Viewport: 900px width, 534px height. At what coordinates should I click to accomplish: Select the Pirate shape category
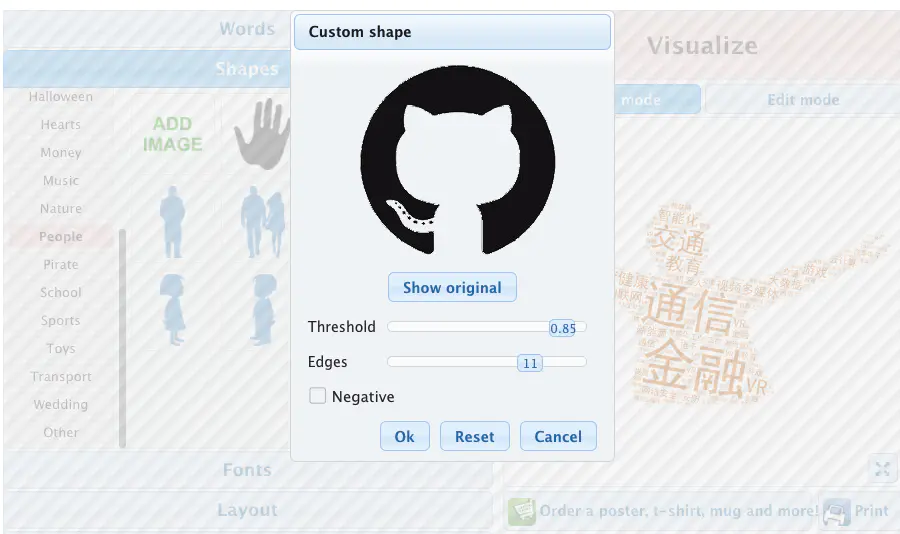tap(61, 265)
